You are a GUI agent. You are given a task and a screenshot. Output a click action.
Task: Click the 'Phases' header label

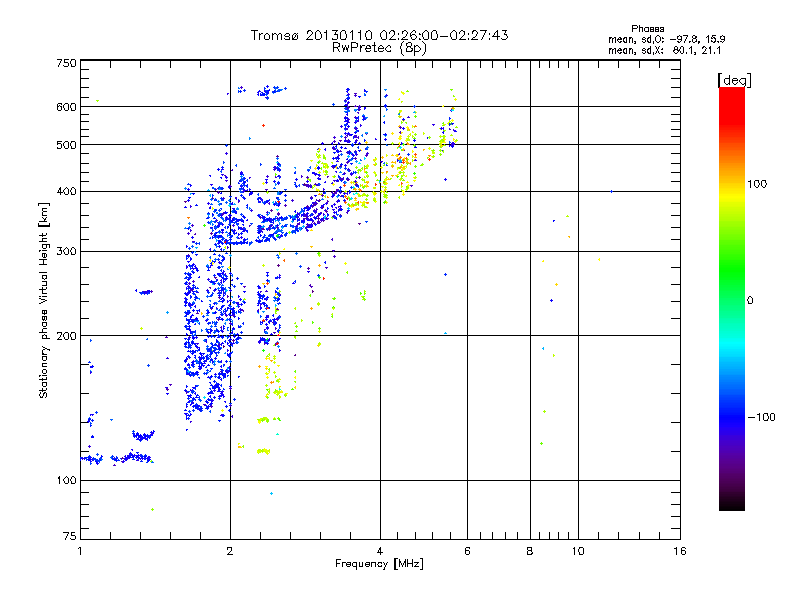[647, 29]
